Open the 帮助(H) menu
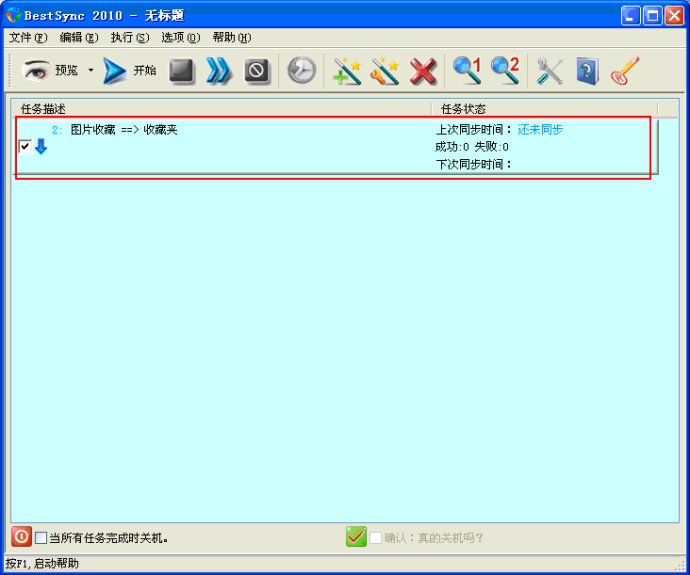 tap(232, 38)
